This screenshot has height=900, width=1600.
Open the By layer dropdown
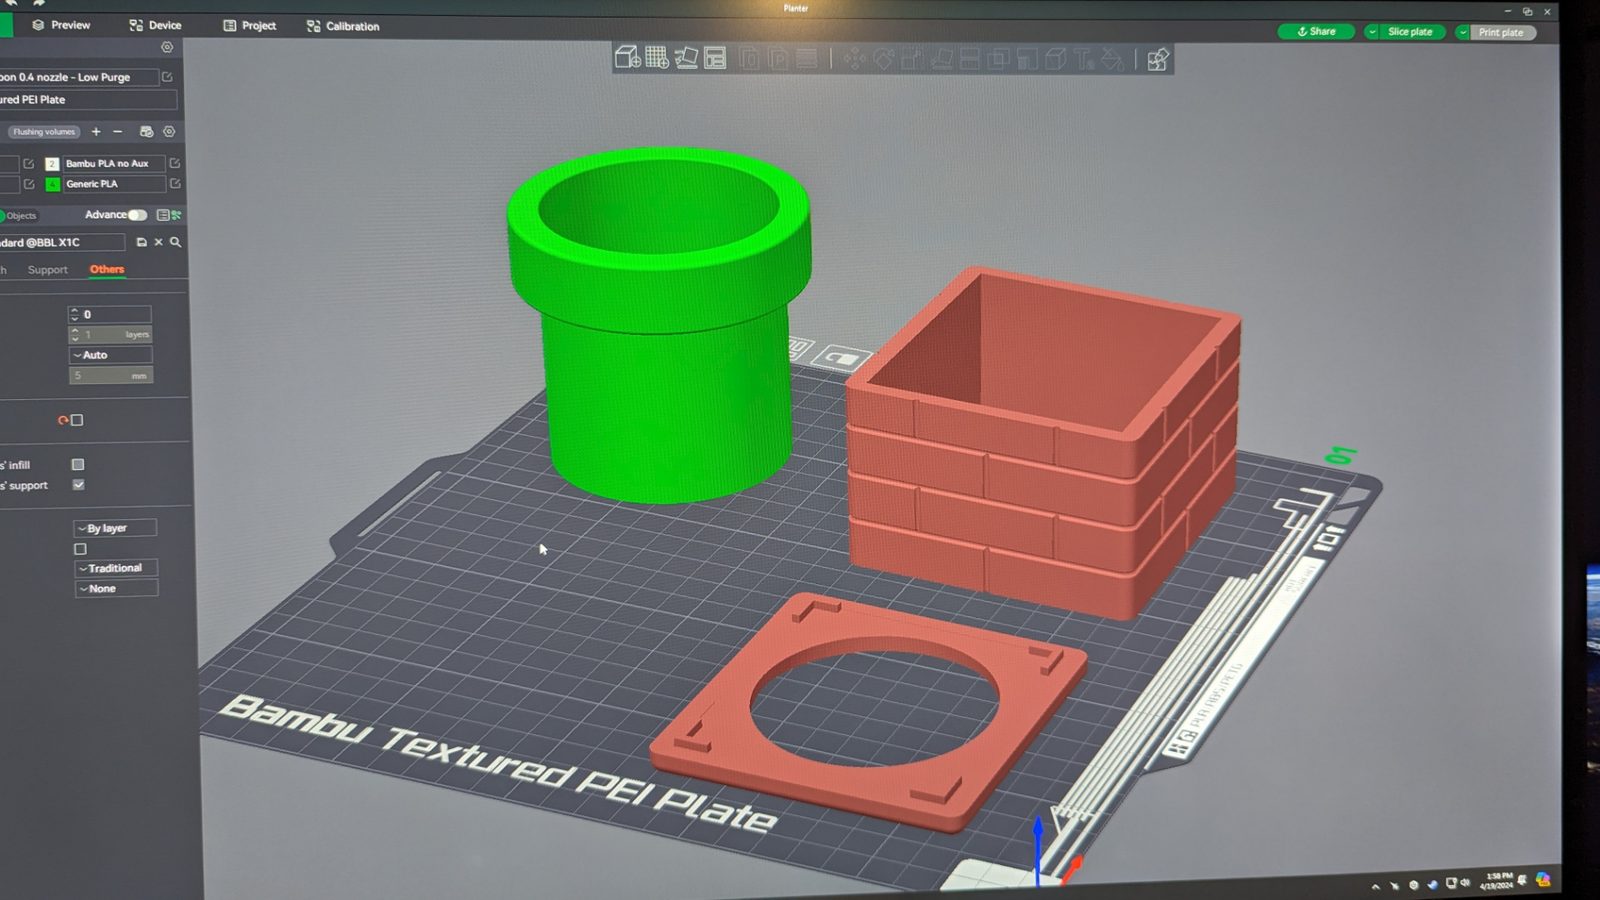tap(114, 528)
